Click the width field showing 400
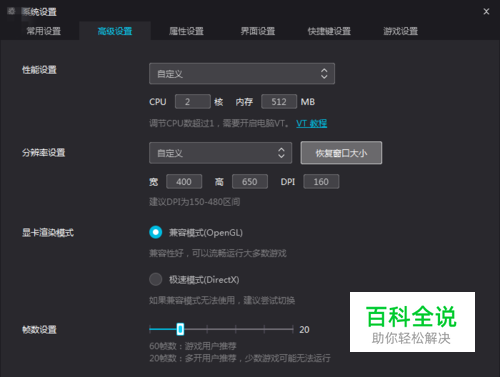This screenshot has width=500, height=377. coord(184,182)
